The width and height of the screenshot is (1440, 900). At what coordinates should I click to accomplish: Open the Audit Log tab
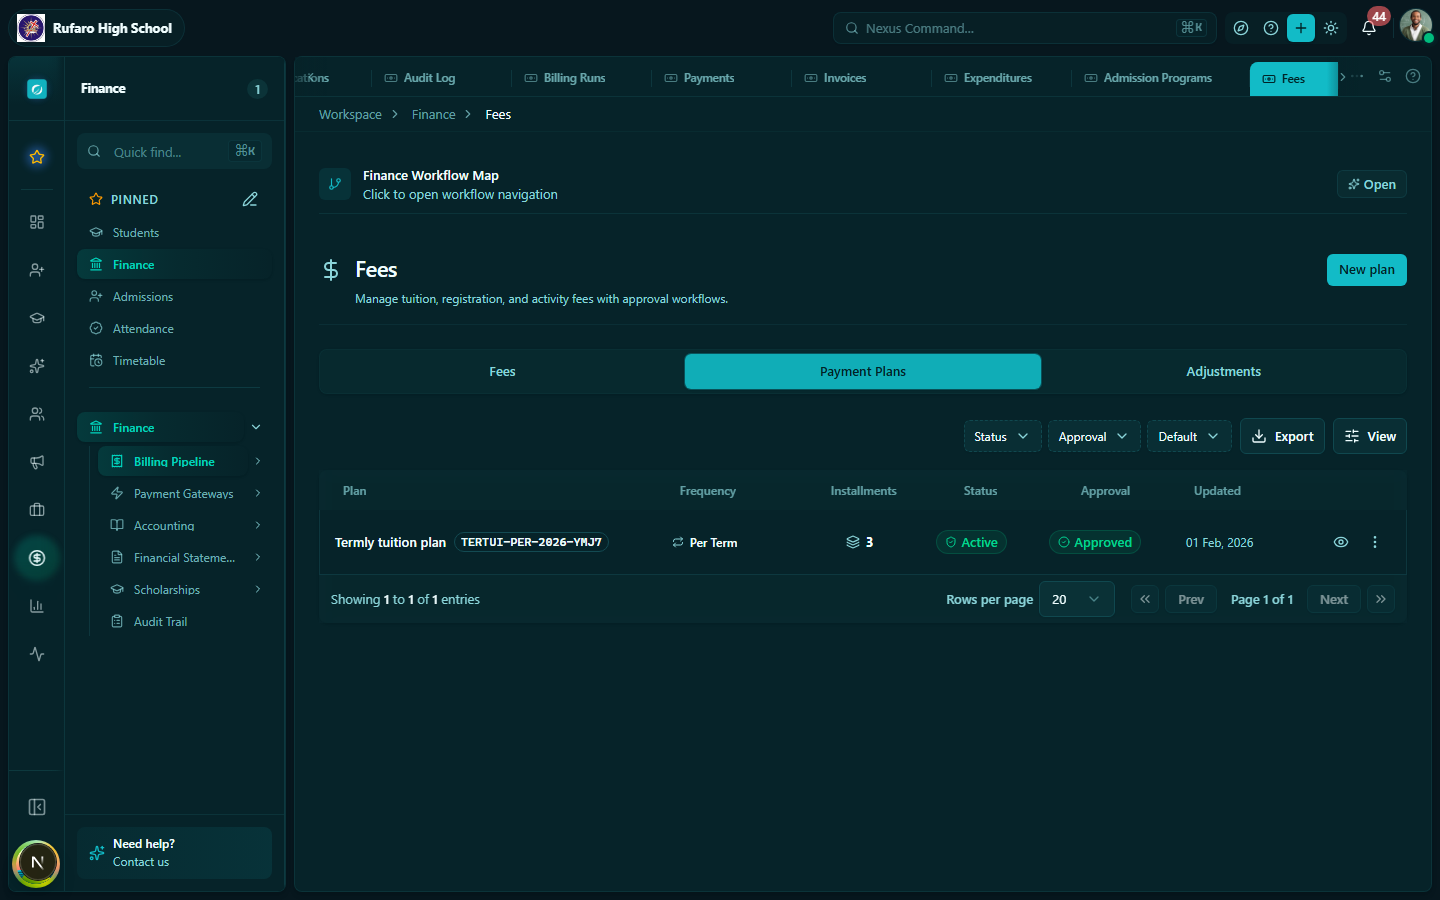point(420,78)
